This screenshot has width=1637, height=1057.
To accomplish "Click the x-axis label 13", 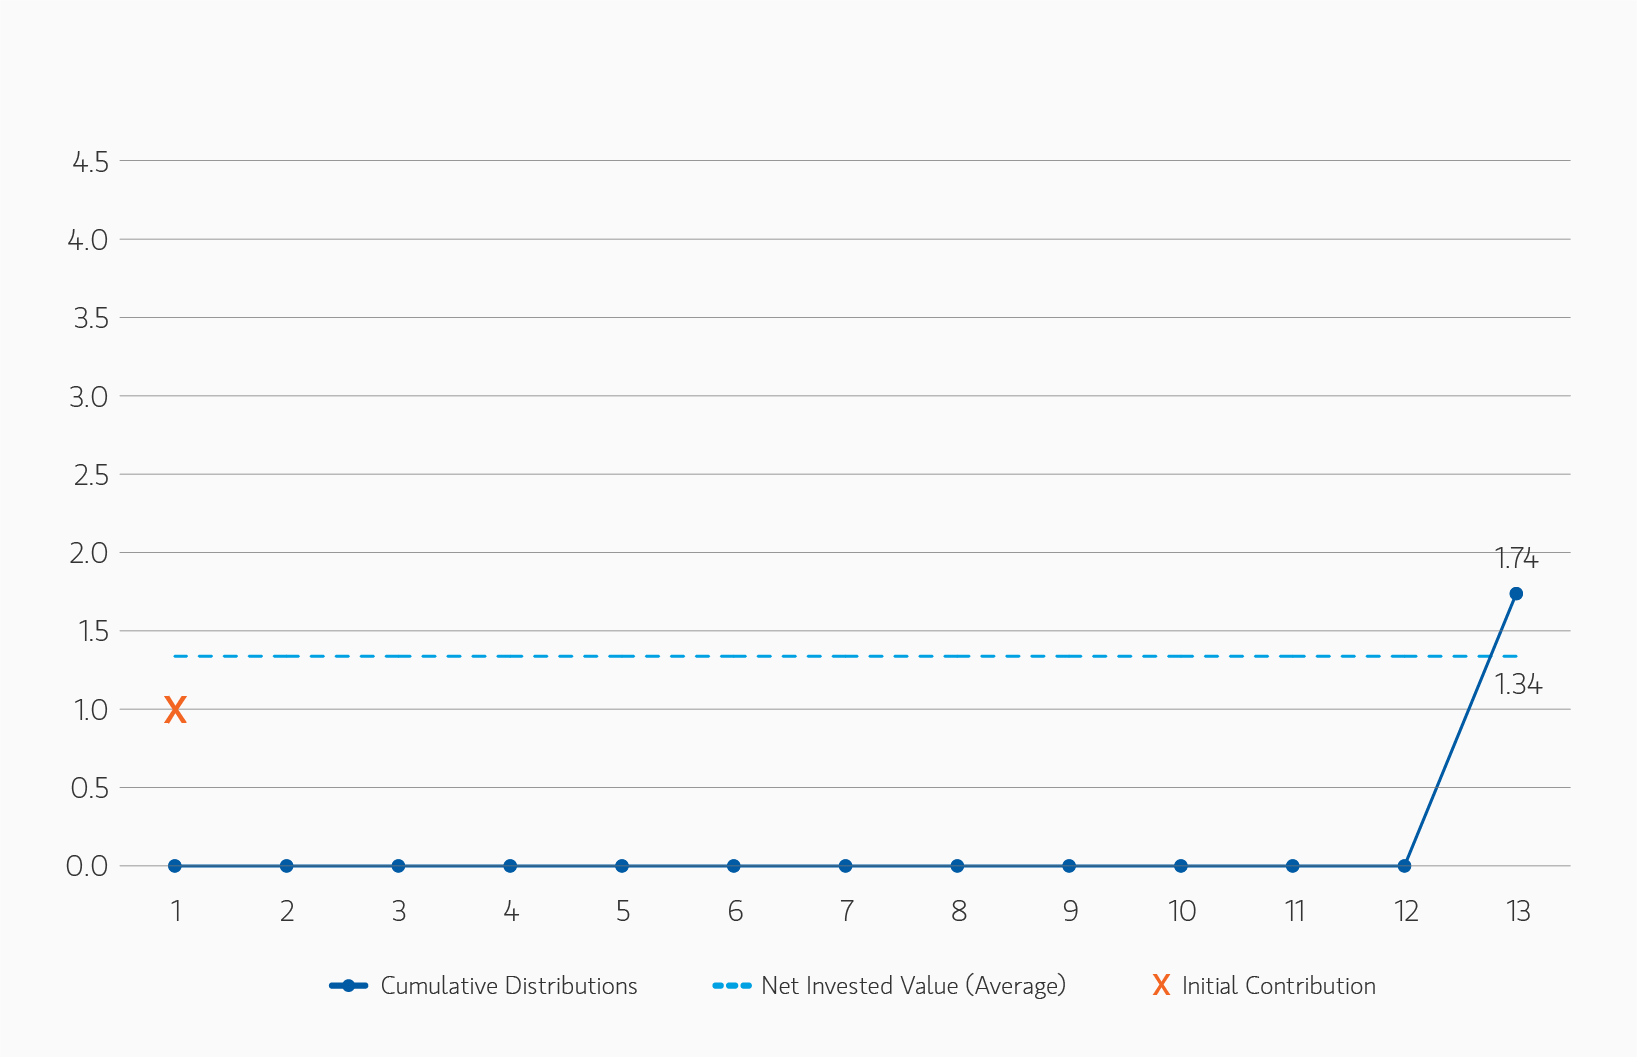I will tap(1518, 911).
